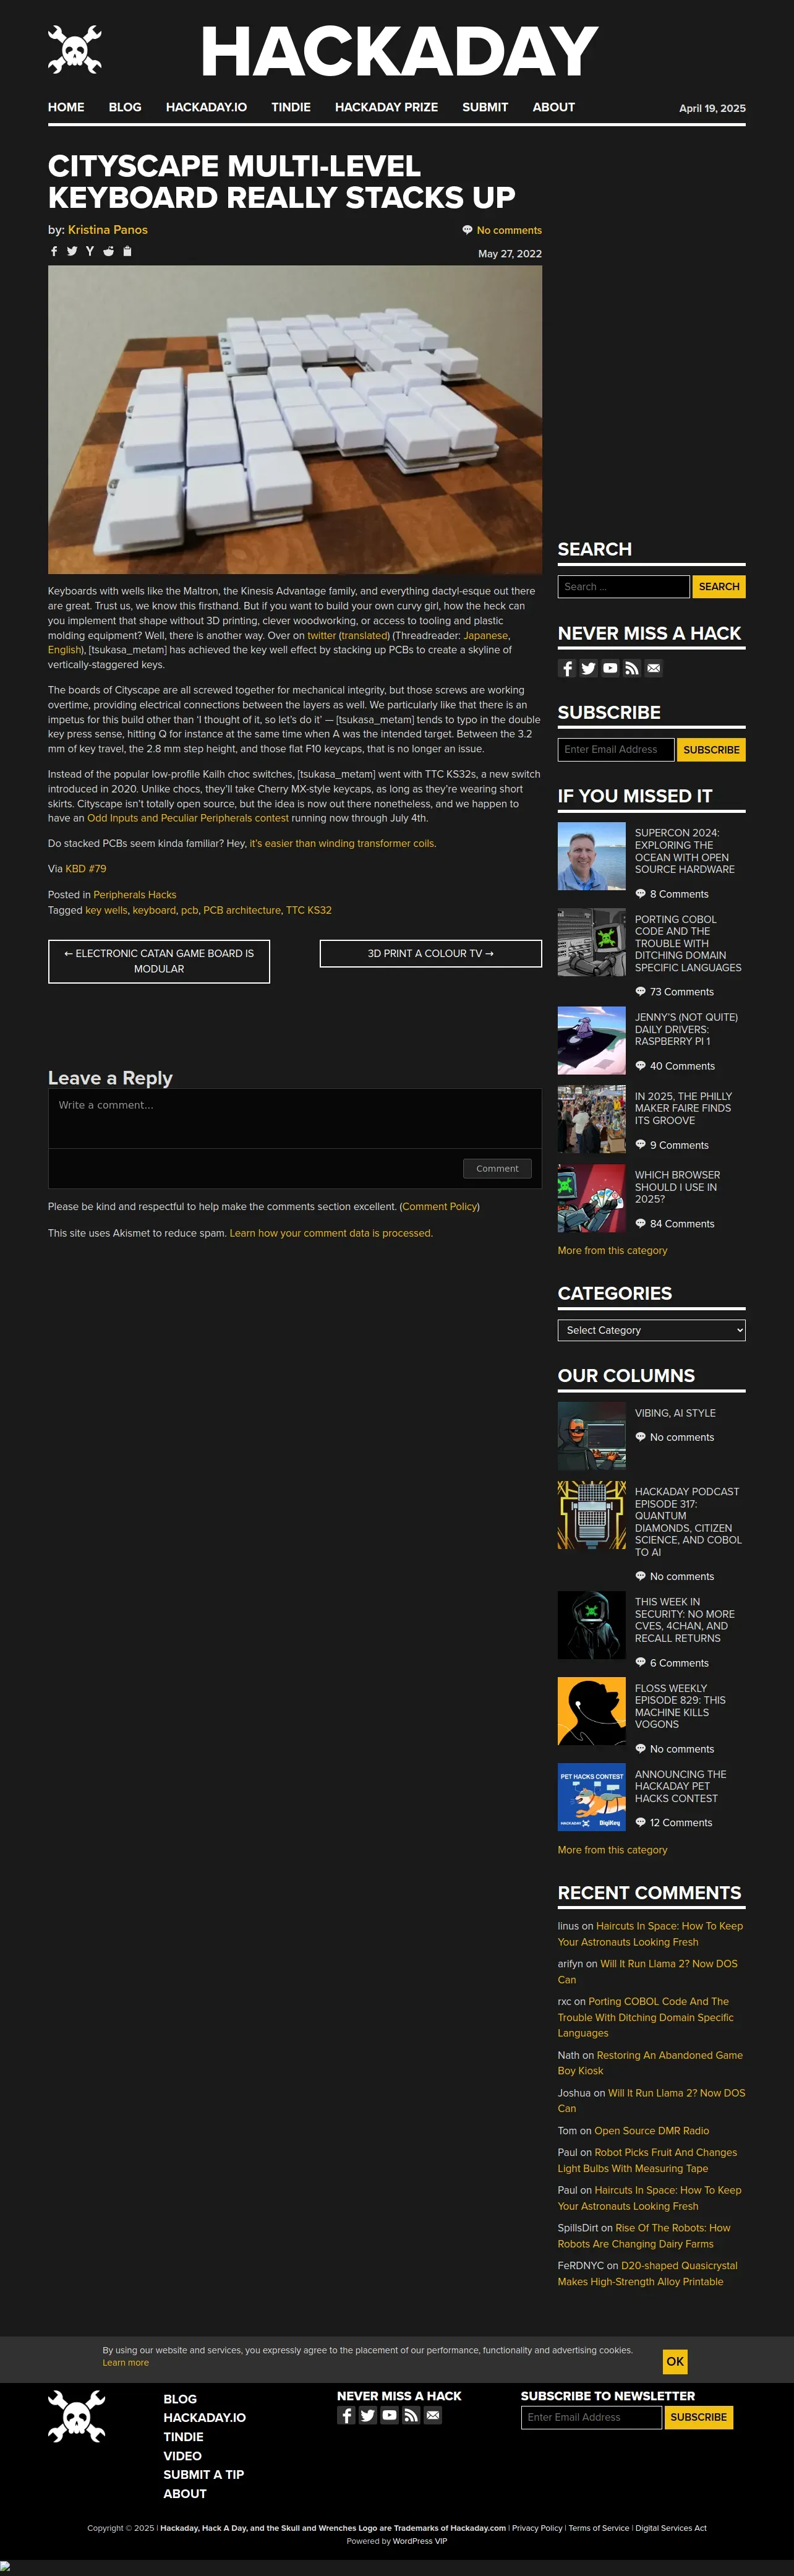Open Pet Hacks Contest thumbnail
The height and width of the screenshot is (2576, 794).
coord(591,1797)
